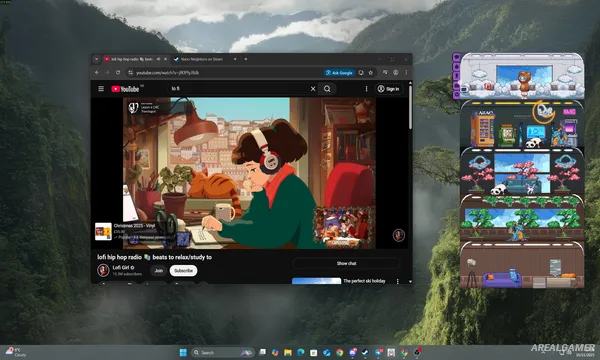Join the Lofi Girl channel
Screen dimensions: 600x360
158,270
